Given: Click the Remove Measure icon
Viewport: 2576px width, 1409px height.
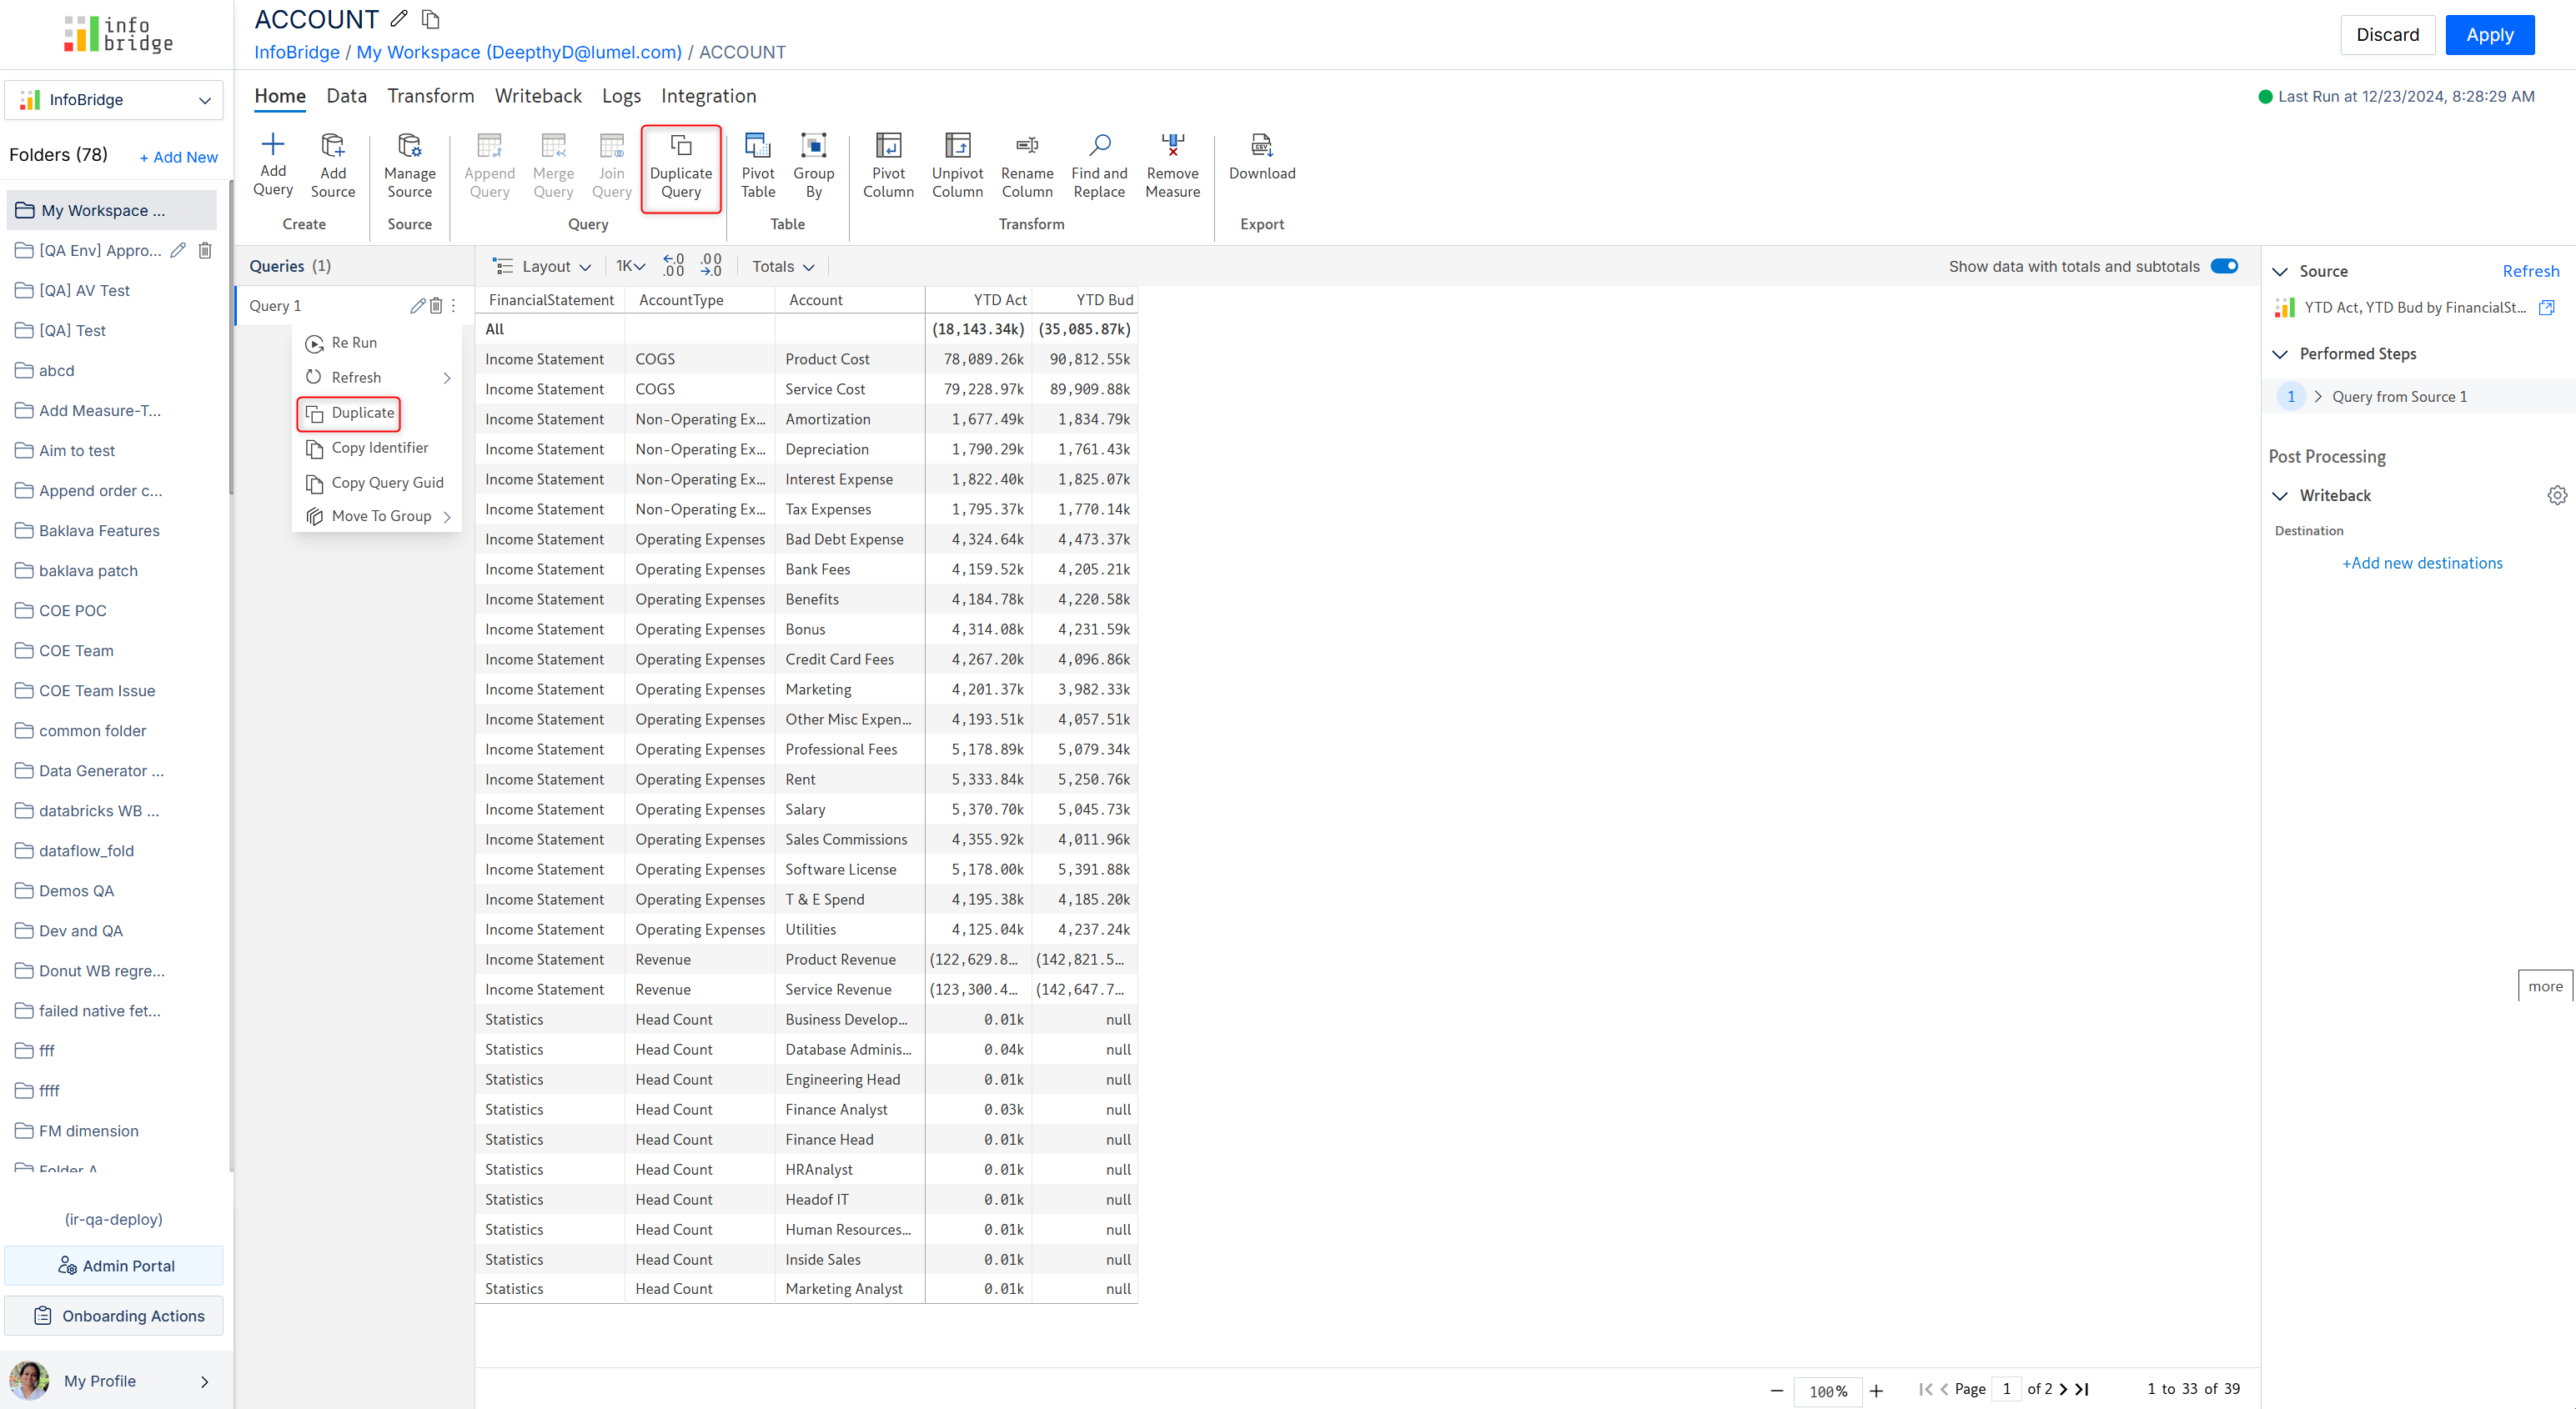Looking at the screenshot, I should click(1172, 146).
